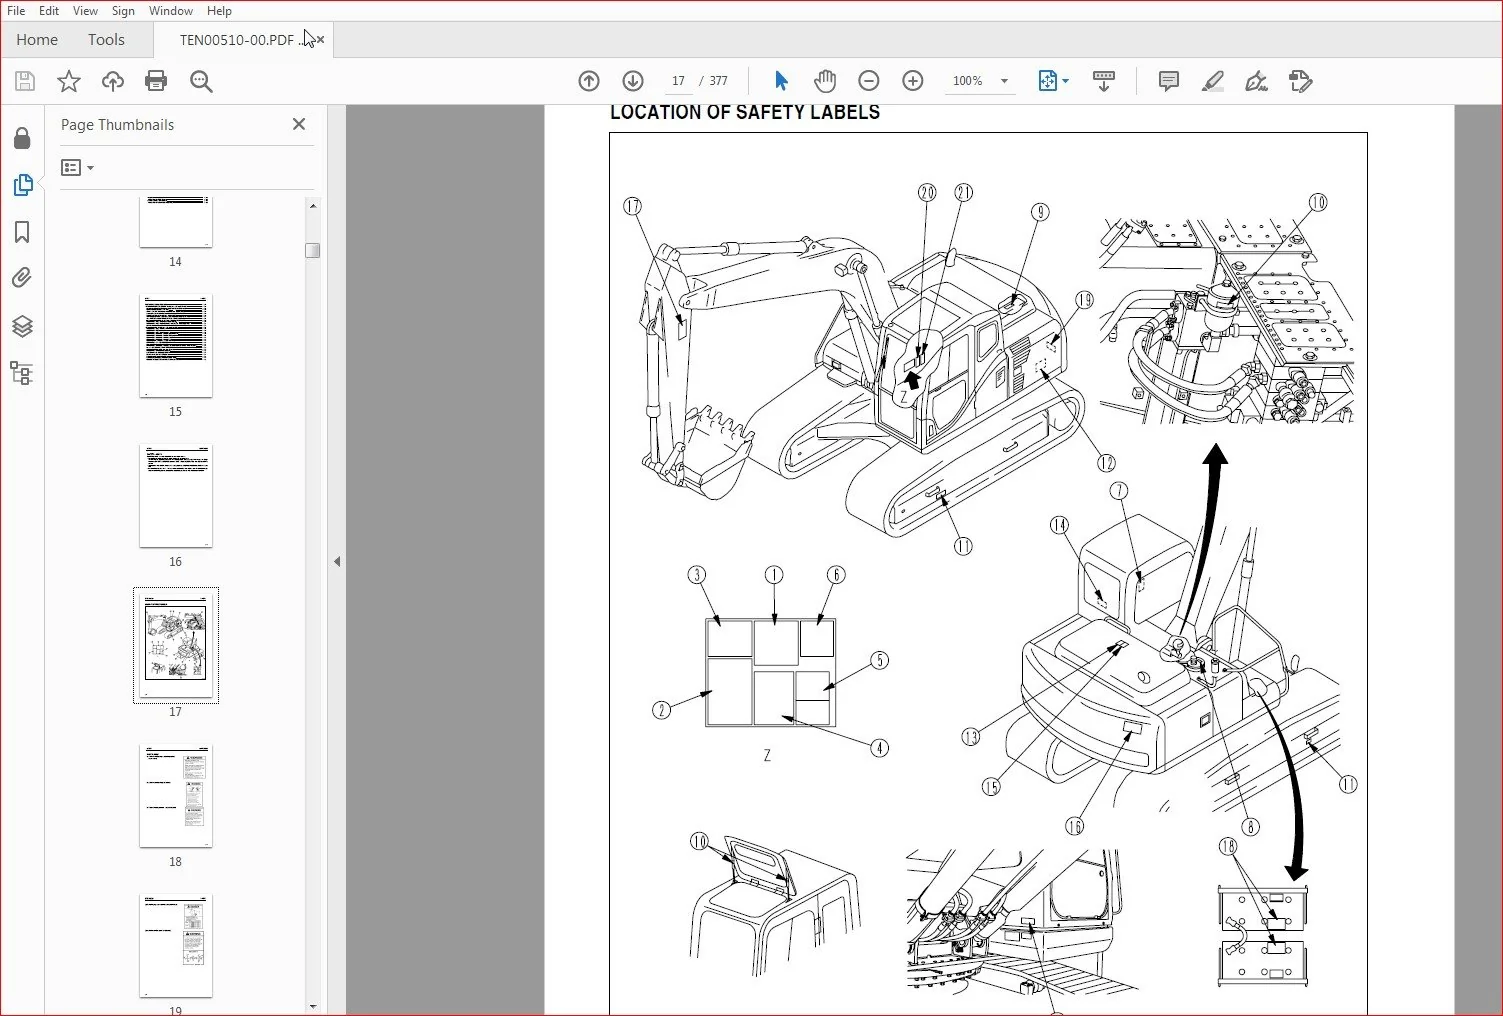Screen dimensions: 1503x1016
Task: Open the find text magnifier
Action: click(201, 81)
